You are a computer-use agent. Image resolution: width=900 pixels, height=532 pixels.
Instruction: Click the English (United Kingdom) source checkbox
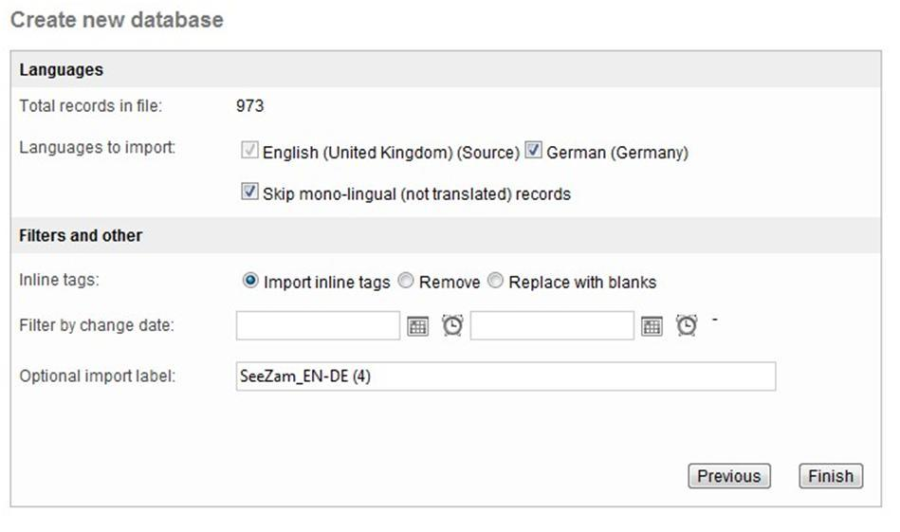(x=250, y=153)
